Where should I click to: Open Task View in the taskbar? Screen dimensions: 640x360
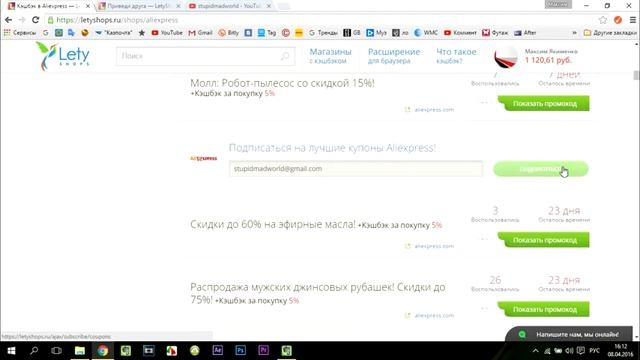[x=56, y=351]
